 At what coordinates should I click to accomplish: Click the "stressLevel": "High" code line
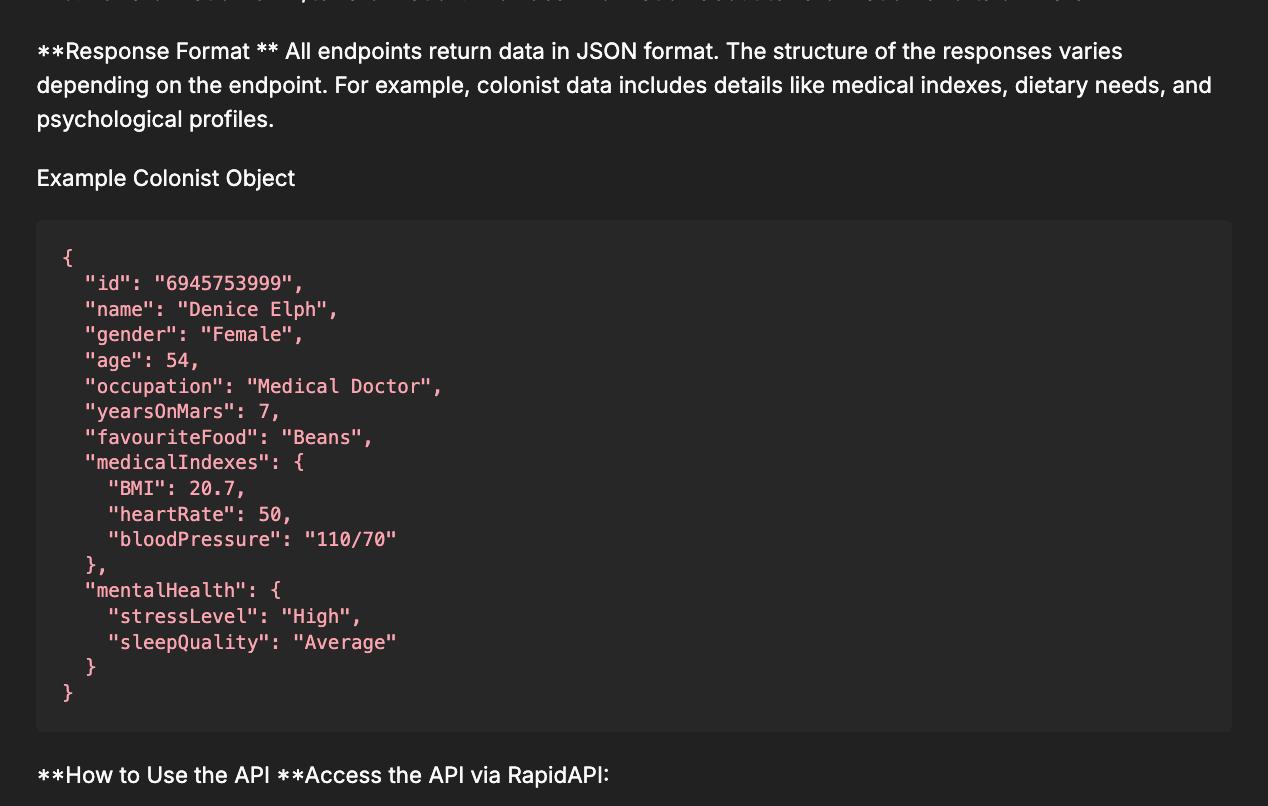(x=235, y=616)
